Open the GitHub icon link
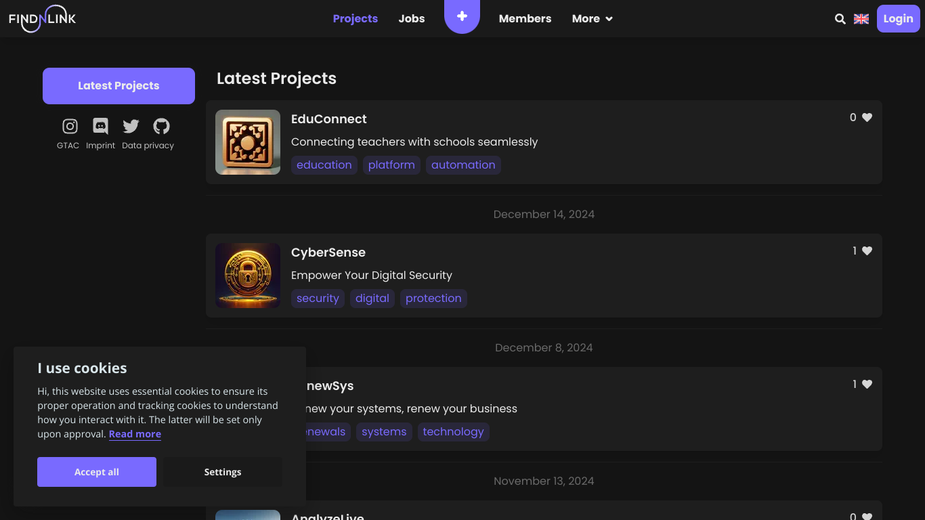 pyautogui.click(x=161, y=126)
